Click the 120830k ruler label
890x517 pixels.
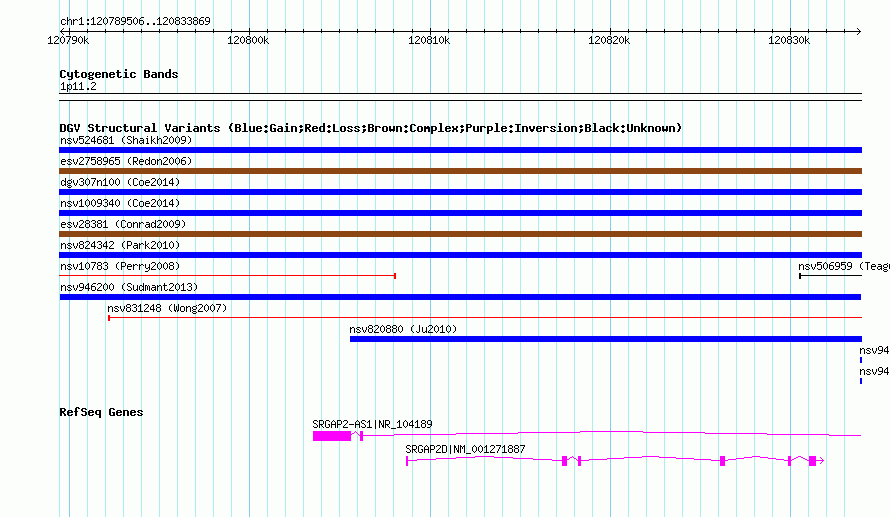(789, 40)
